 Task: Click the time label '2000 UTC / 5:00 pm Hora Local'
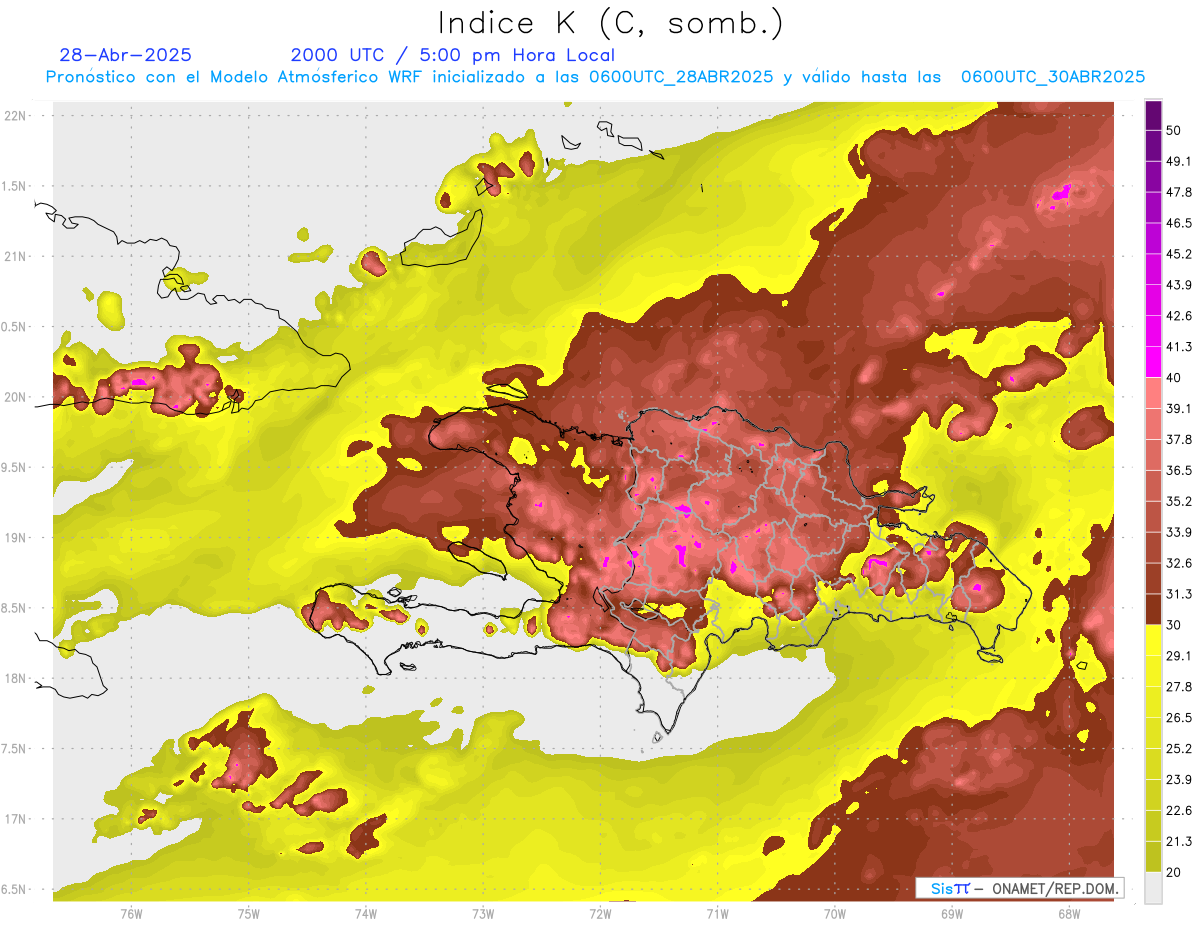(x=453, y=55)
